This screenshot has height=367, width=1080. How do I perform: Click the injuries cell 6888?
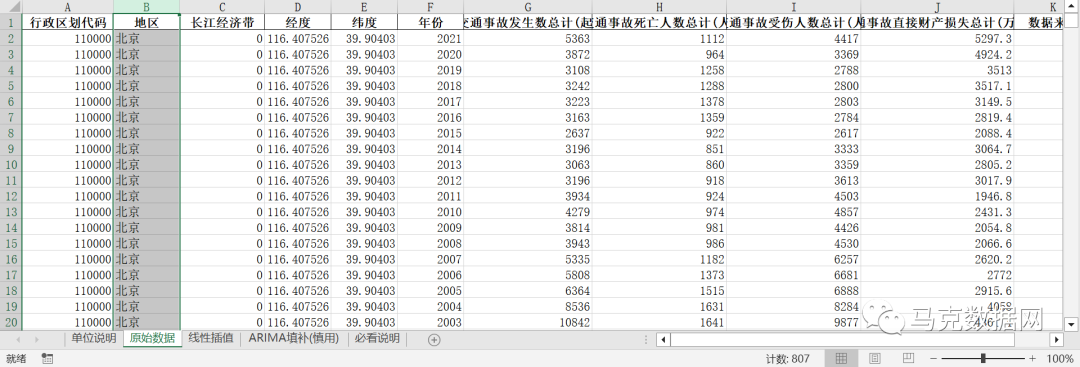pos(793,291)
